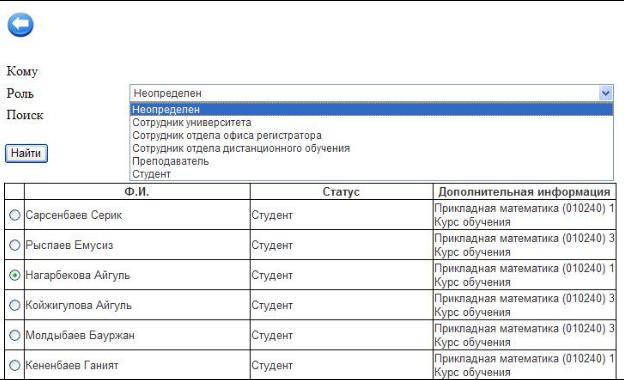The width and height of the screenshot is (624, 380).
Task: Click name text Кененбаев Ганият
Action: (72, 365)
